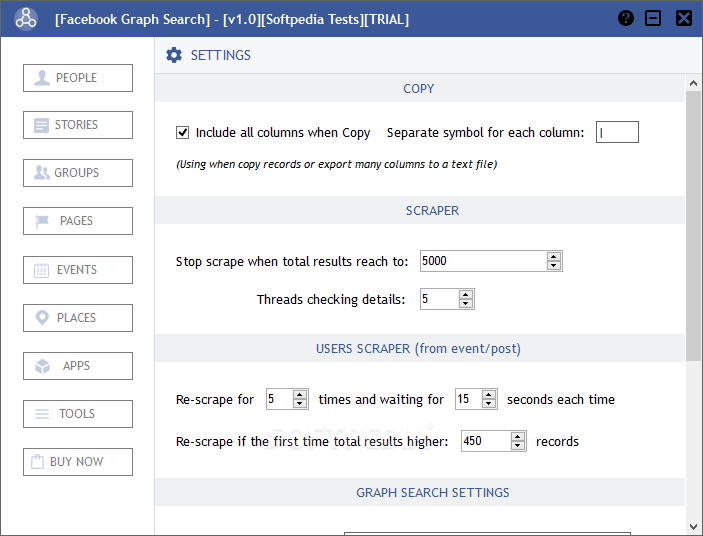Screen dimensions: 703x536
Task: Decrease Threads checking details value
Action: 466,303
